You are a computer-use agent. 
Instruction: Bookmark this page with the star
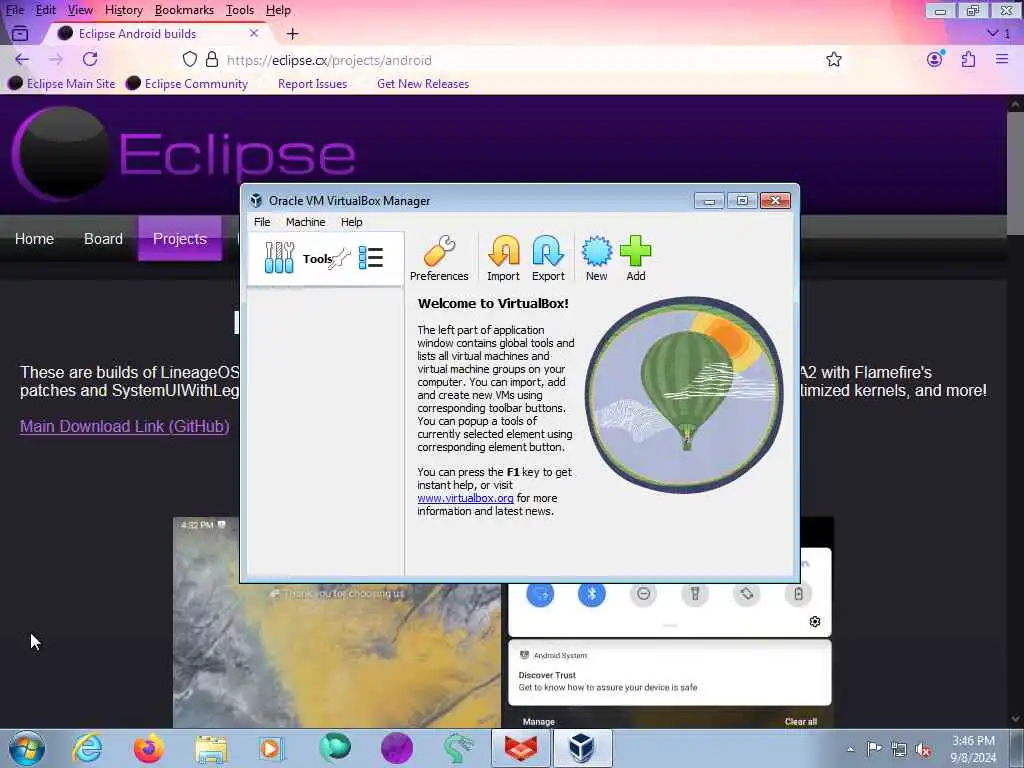(834, 59)
